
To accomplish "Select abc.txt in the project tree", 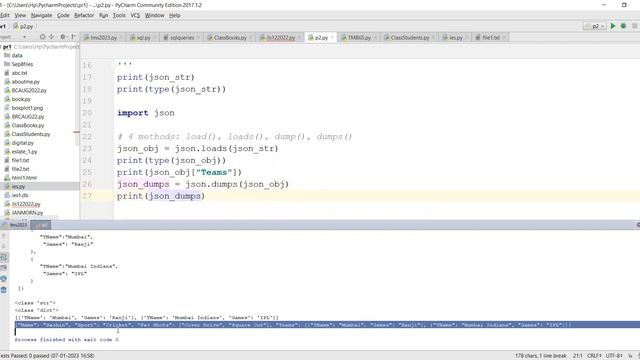I will 19,73.
